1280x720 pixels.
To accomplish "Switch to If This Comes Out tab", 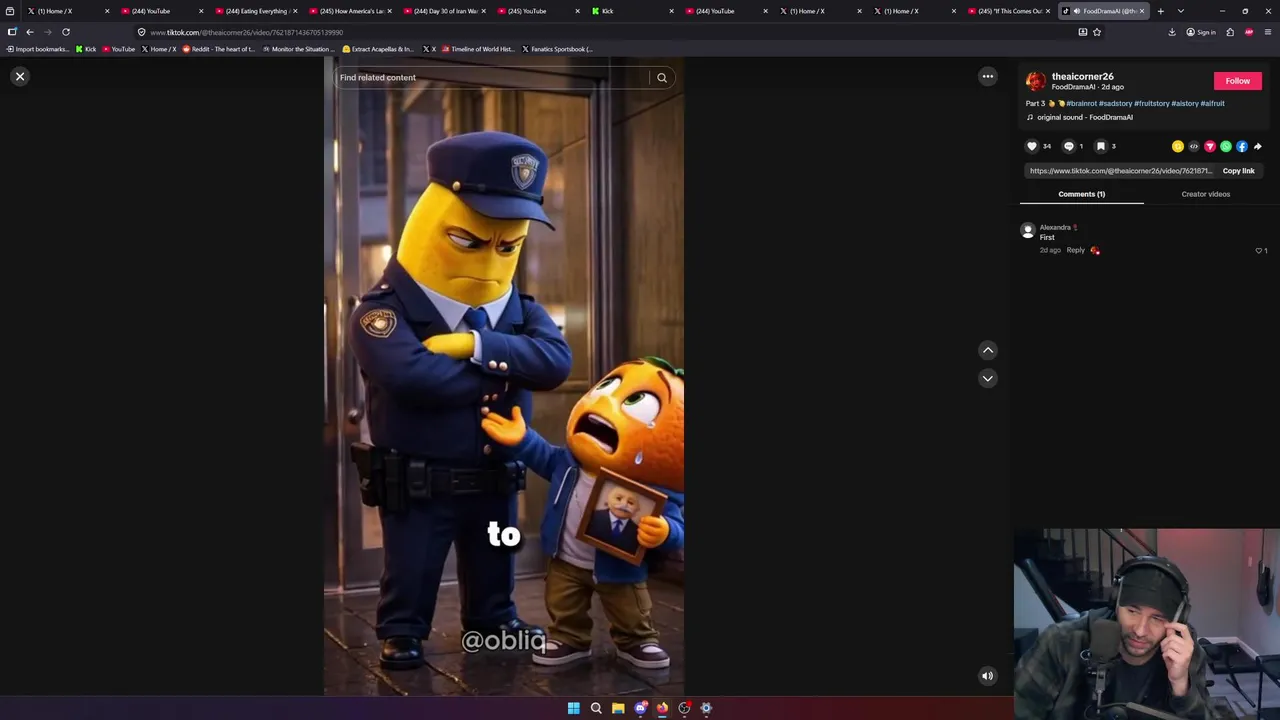I will pos(1010,11).
